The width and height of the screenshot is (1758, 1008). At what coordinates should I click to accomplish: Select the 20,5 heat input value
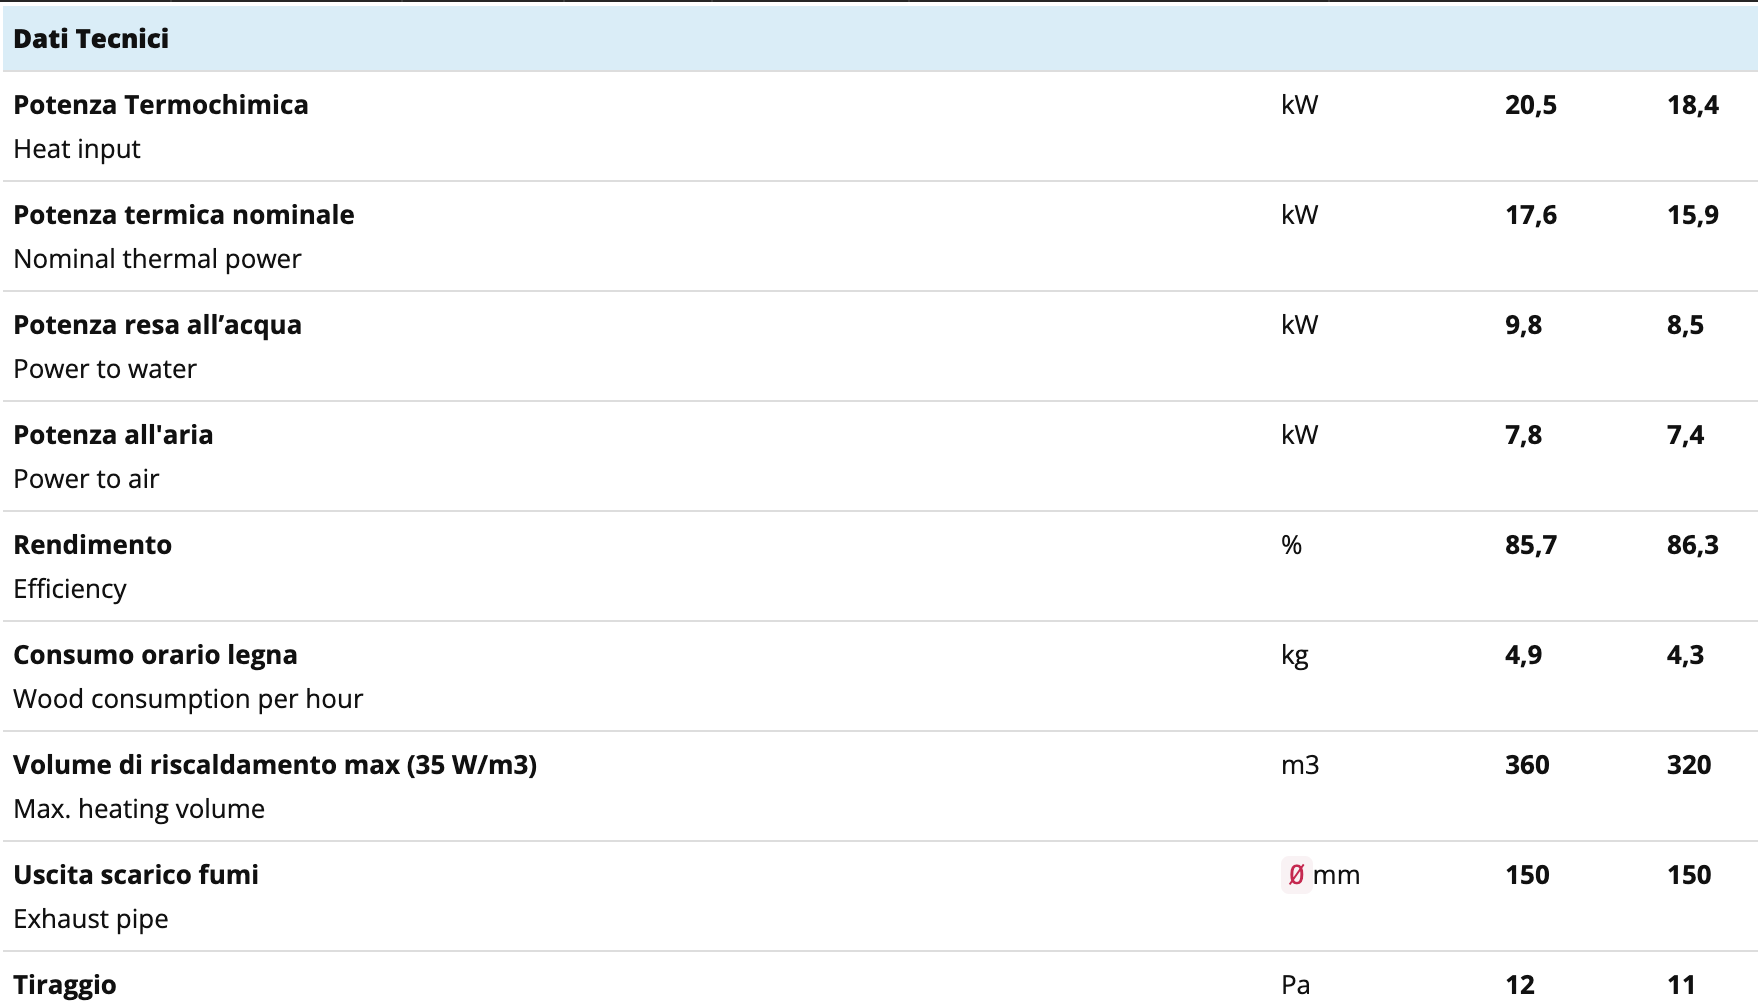1531,105
